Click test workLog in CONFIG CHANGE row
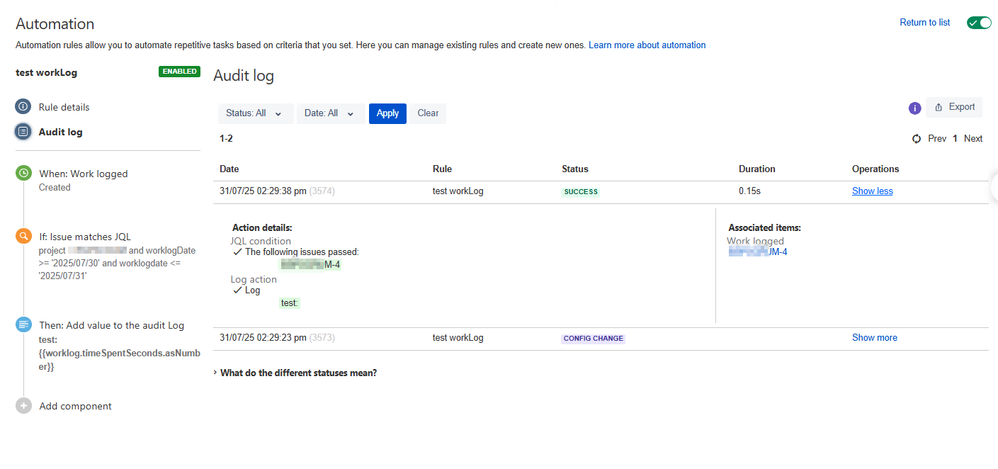The width and height of the screenshot is (998, 469). pyautogui.click(x=458, y=338)
